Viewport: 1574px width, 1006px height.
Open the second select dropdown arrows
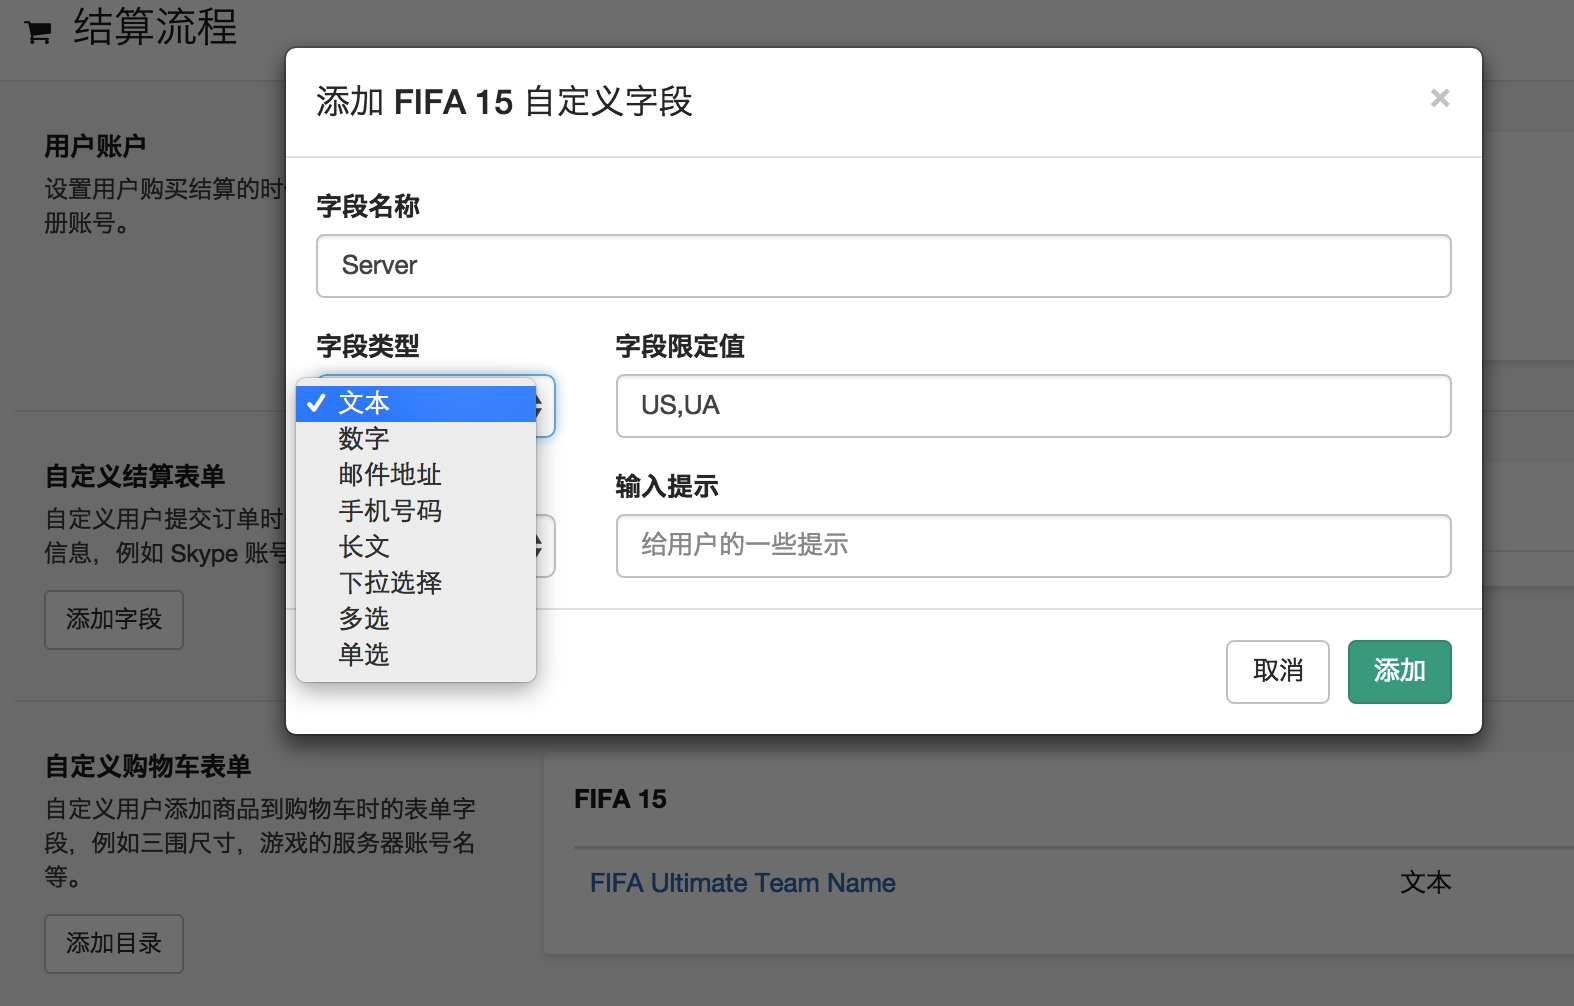click(x=541, y=546)
